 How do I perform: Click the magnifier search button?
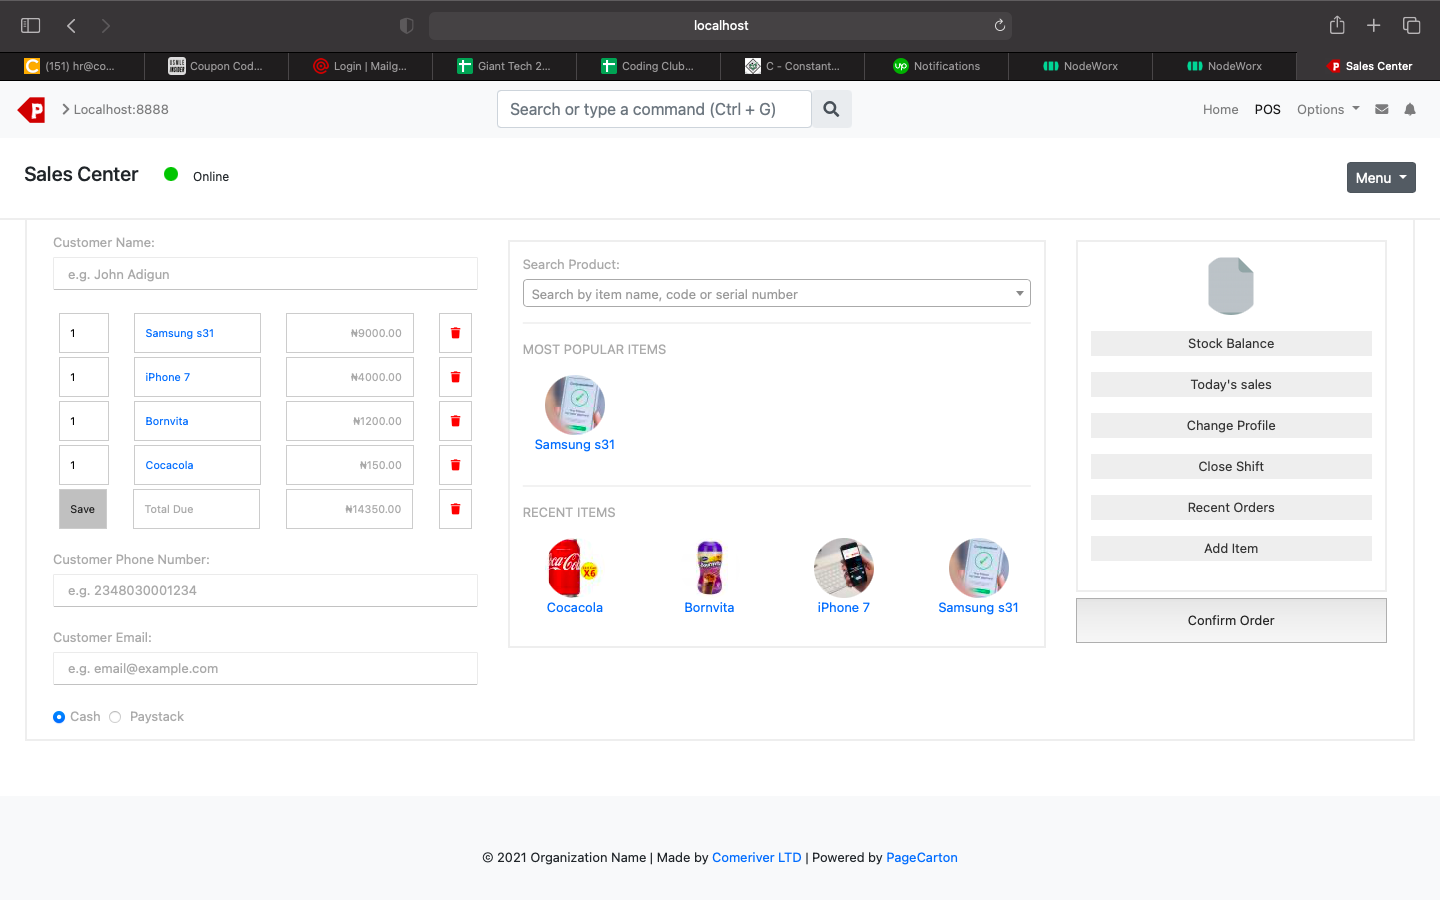click(x=831, y=109)
